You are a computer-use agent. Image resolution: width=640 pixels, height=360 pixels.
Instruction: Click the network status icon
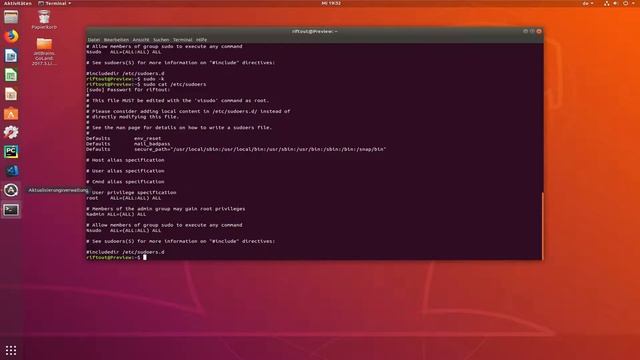(x=607, y=3)
